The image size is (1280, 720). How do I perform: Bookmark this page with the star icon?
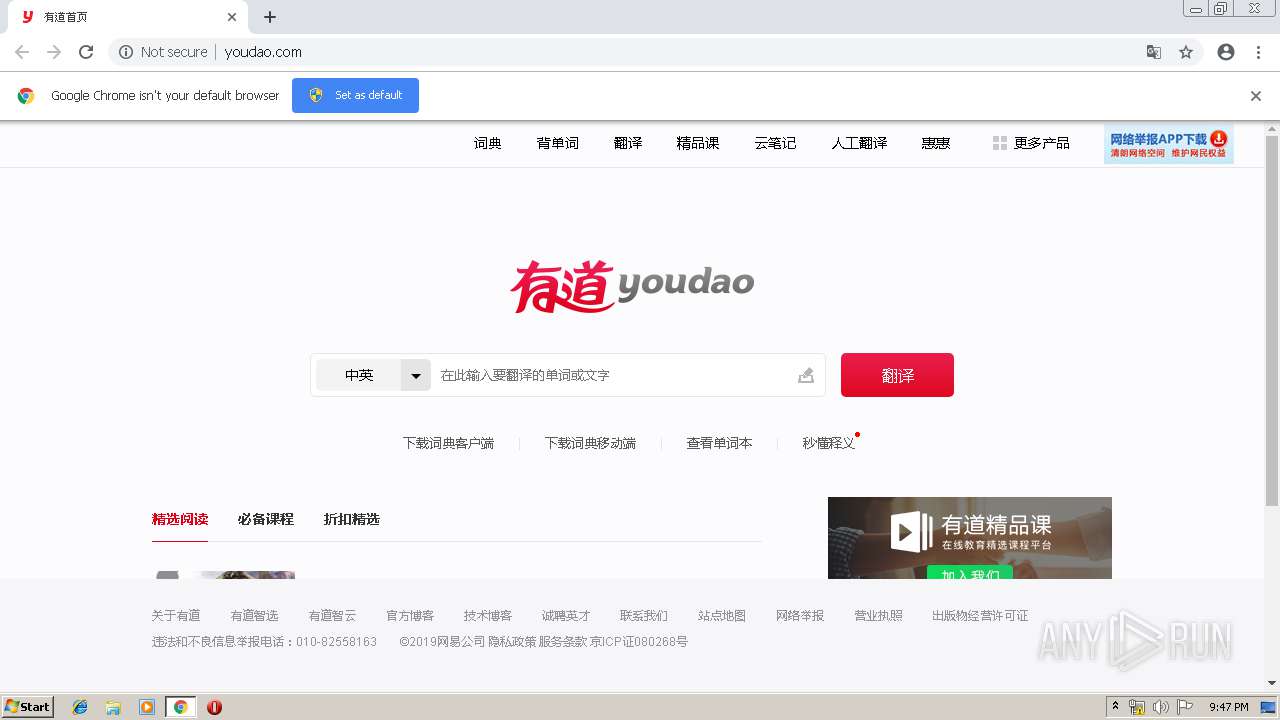point(1186,52)
